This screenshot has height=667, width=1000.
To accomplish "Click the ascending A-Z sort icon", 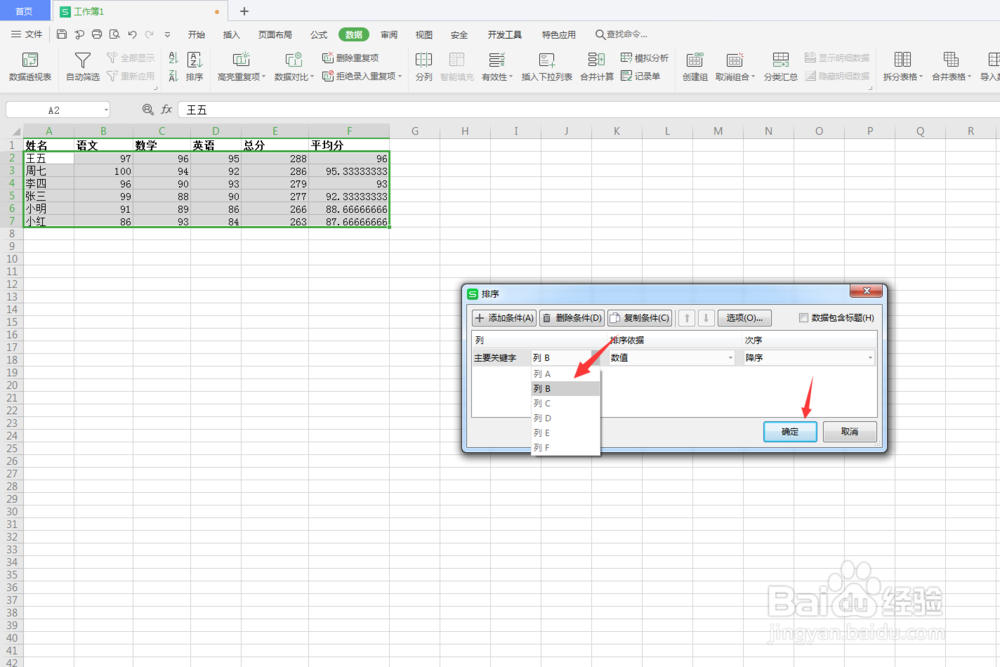I will tap(173, 58).
